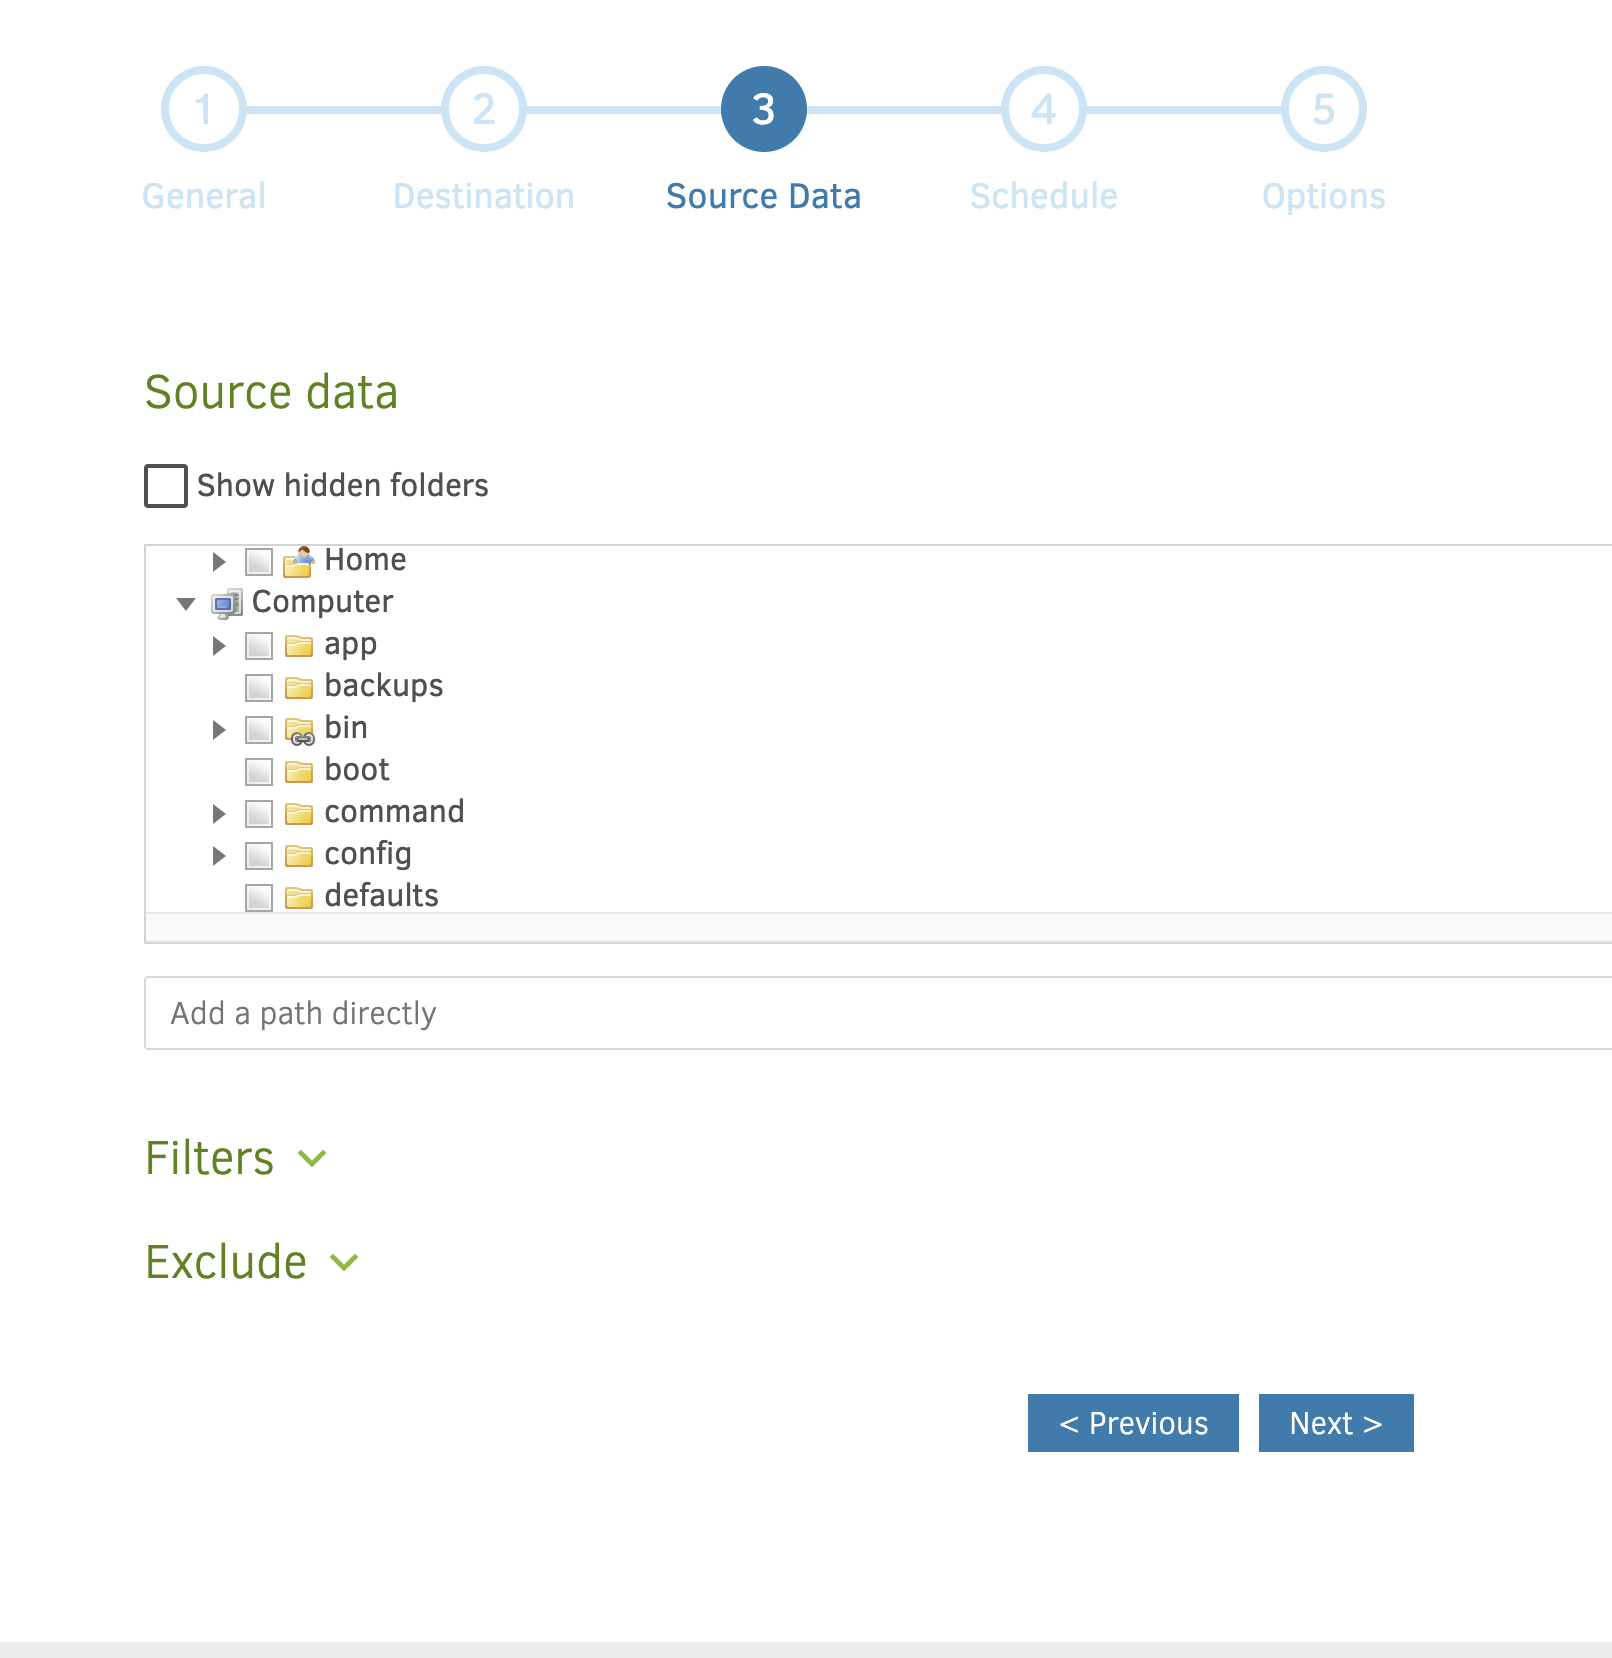Enable Show hidden folders checkbox
The image size is (1612, 1658).
[166, 486]
